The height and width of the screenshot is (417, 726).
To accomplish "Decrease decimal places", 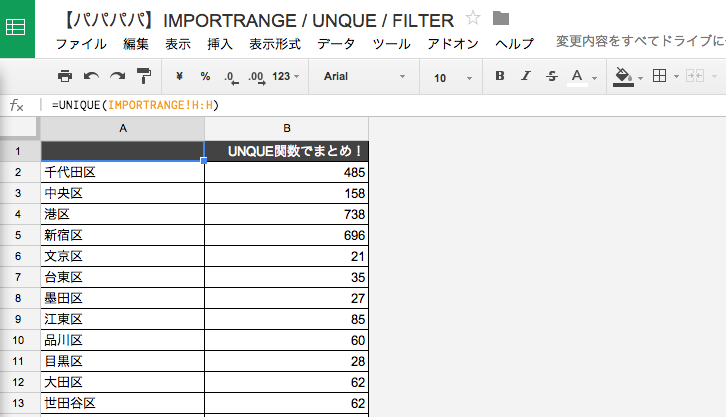I will point(231,77).
